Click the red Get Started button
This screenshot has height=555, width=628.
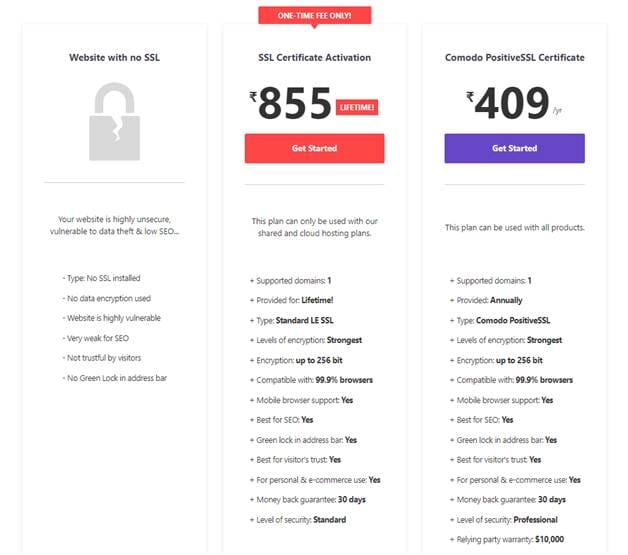314,148
